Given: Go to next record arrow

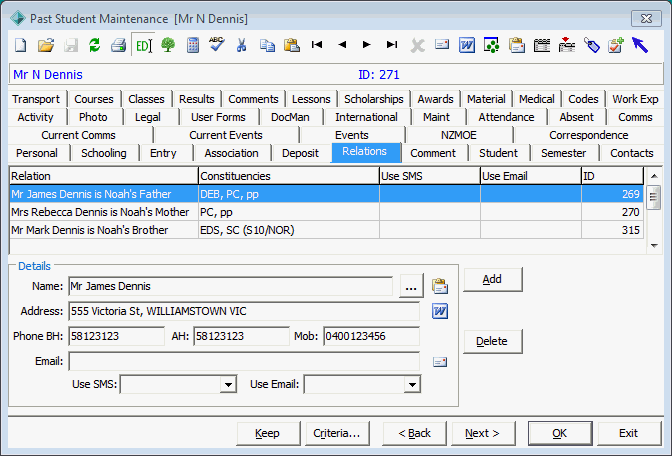Looking at the screenshot, I should click(x=366, y=45).
